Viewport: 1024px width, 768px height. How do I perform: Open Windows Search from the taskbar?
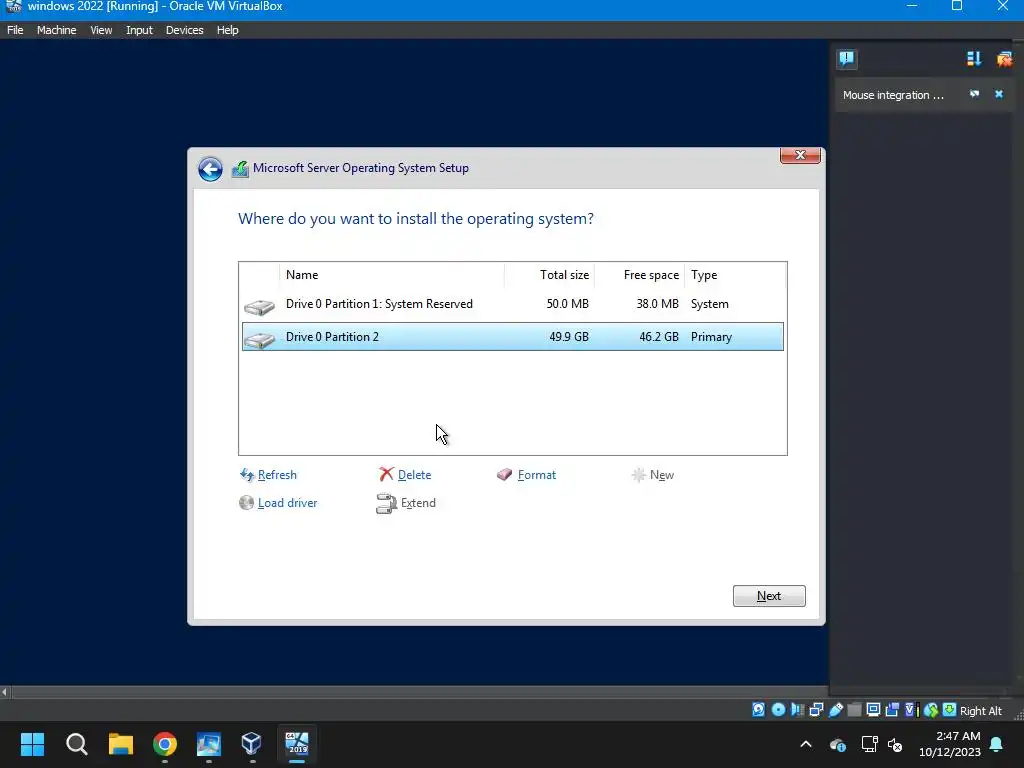tap(76, 744)
